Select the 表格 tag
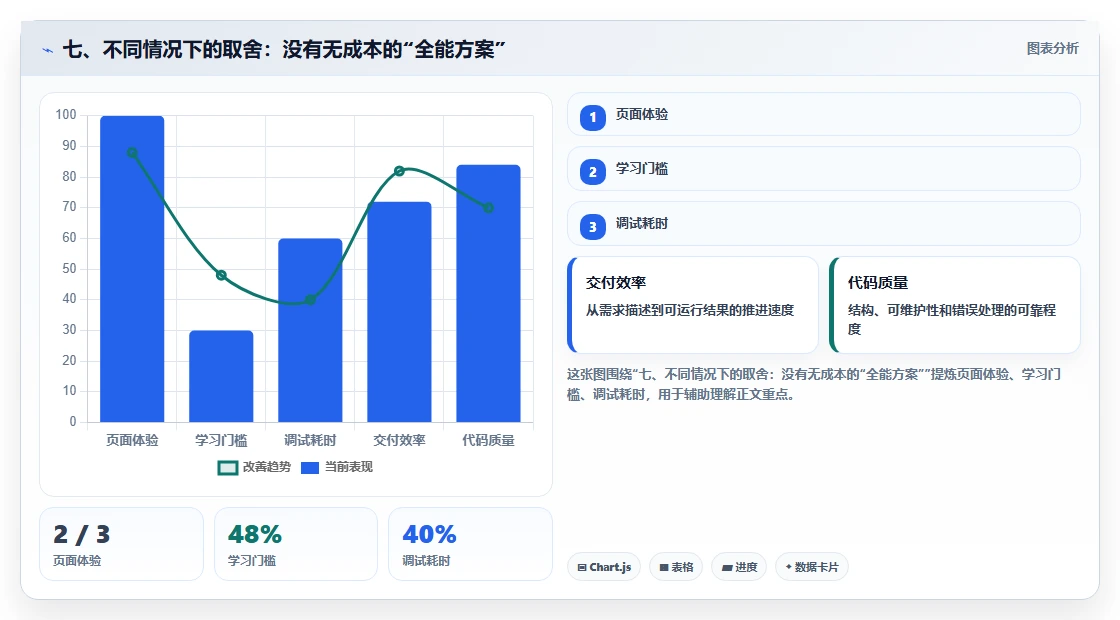1120x620 pixels. pyautogui.click(x=676, y=567)
